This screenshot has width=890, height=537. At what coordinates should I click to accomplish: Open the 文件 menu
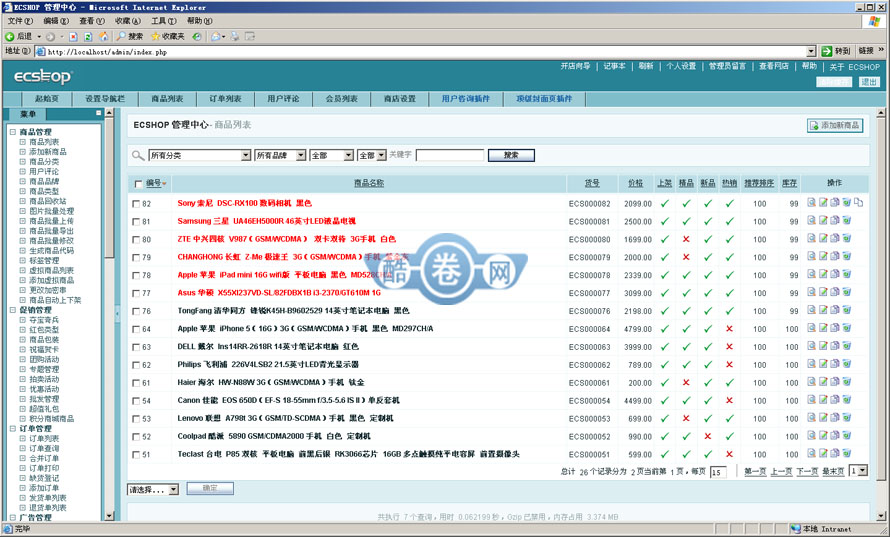20,21
